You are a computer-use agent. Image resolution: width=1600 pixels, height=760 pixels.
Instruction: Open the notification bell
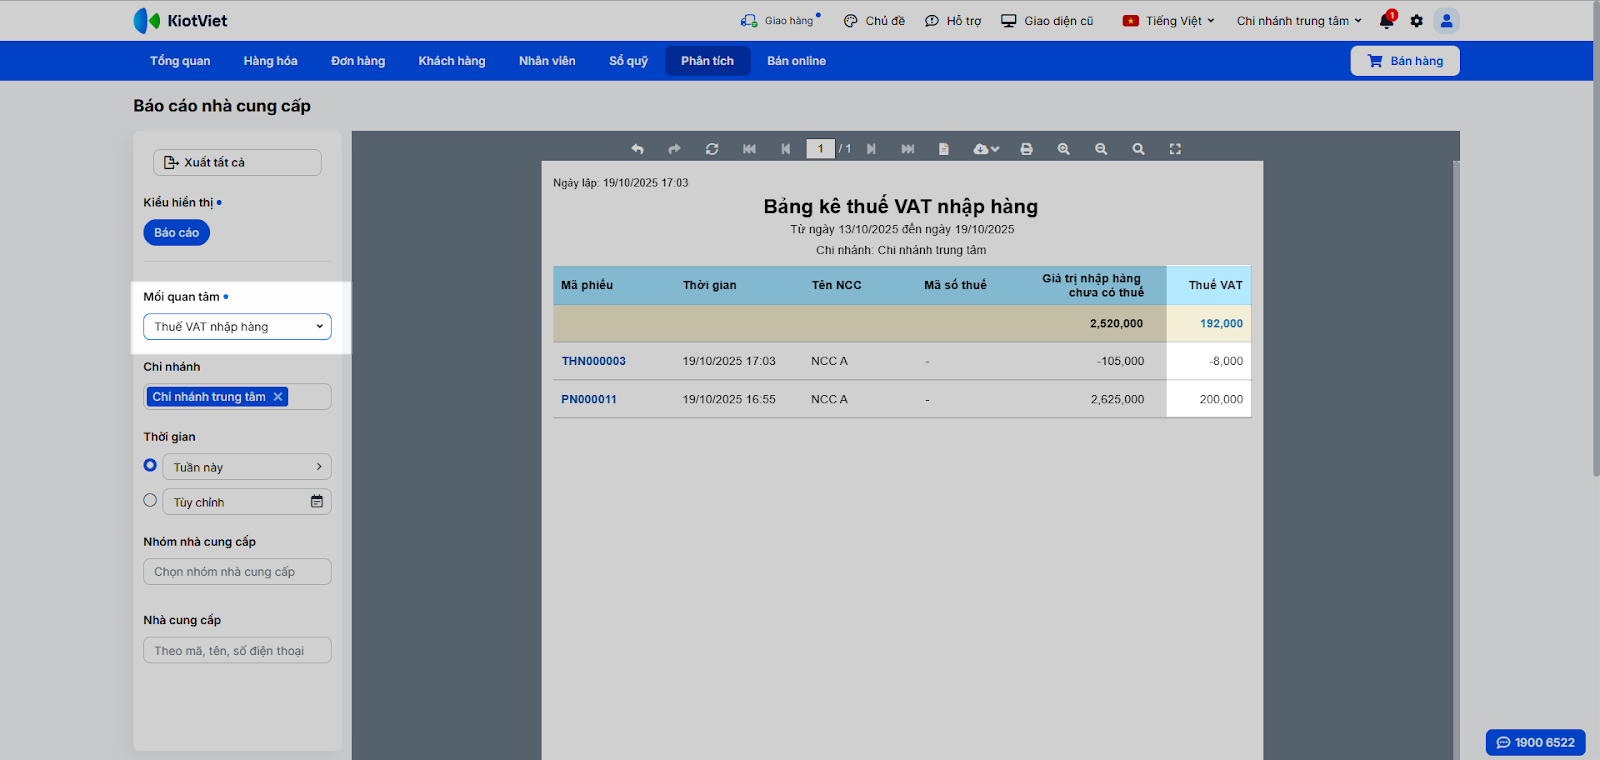(x=1387, y=21)
